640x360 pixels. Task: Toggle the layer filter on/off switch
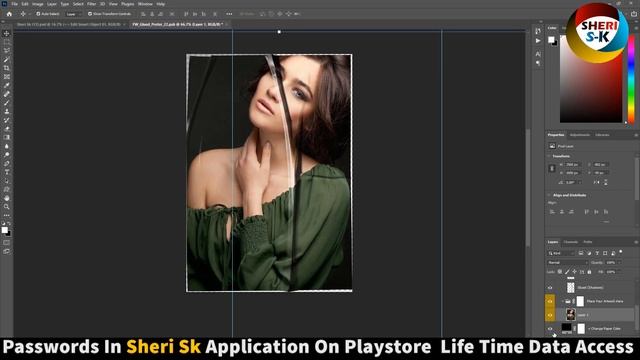[621, 252]
